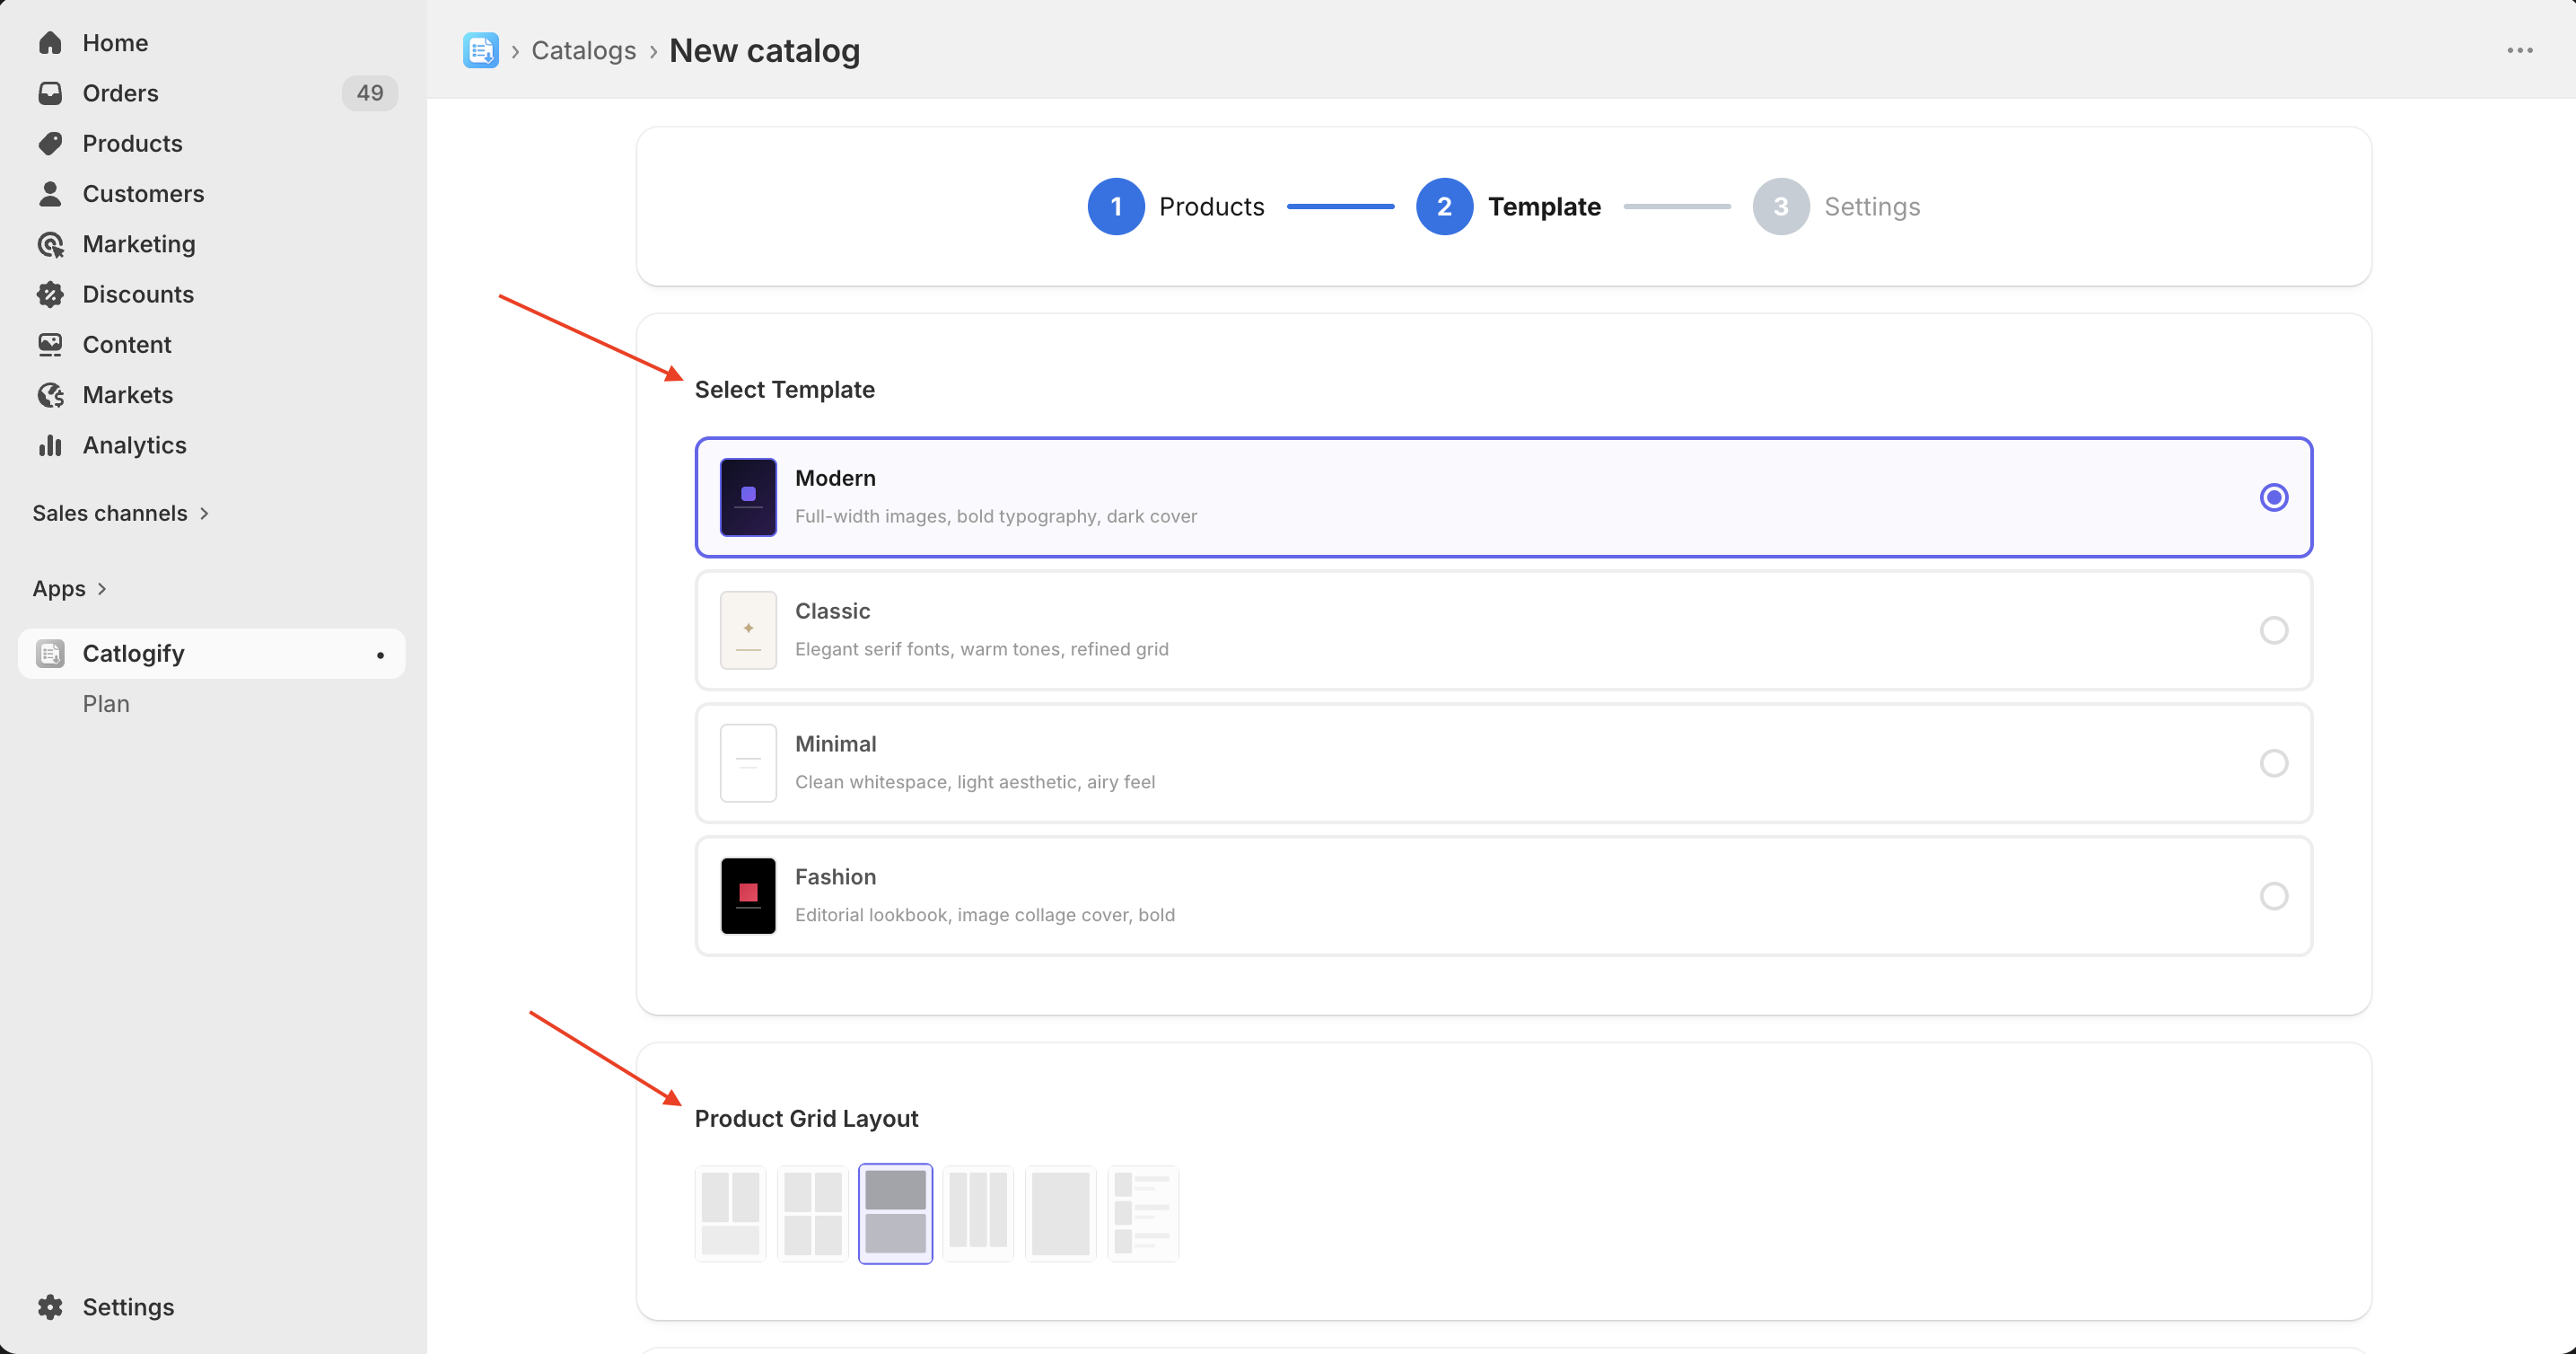Click the Markets sidebar label
Image resolution: width=2576 pixels, height=1354 pixels.
click(x=128, y=395)
